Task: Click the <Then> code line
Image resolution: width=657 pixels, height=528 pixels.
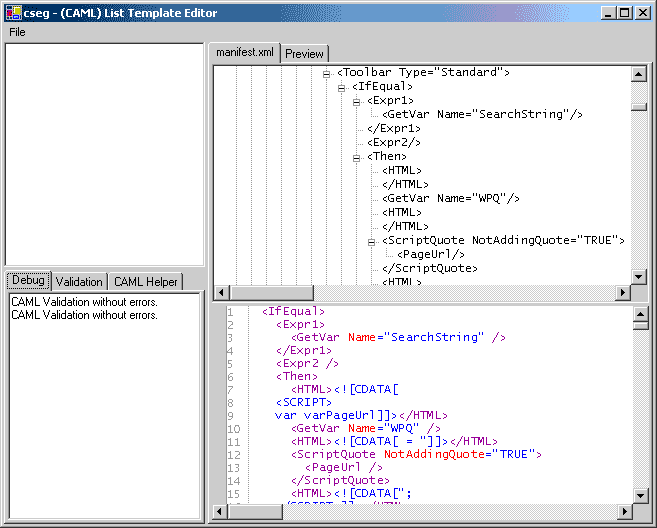Action: (x=297, y=376)
